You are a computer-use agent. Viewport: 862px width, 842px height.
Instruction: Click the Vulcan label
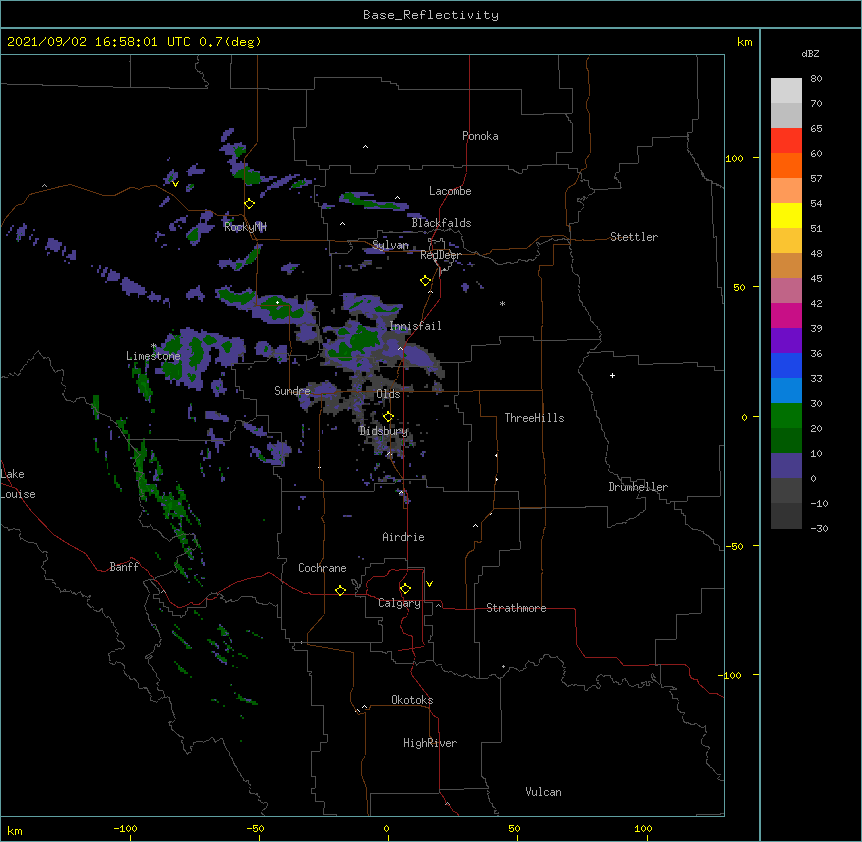coord(543,792)
